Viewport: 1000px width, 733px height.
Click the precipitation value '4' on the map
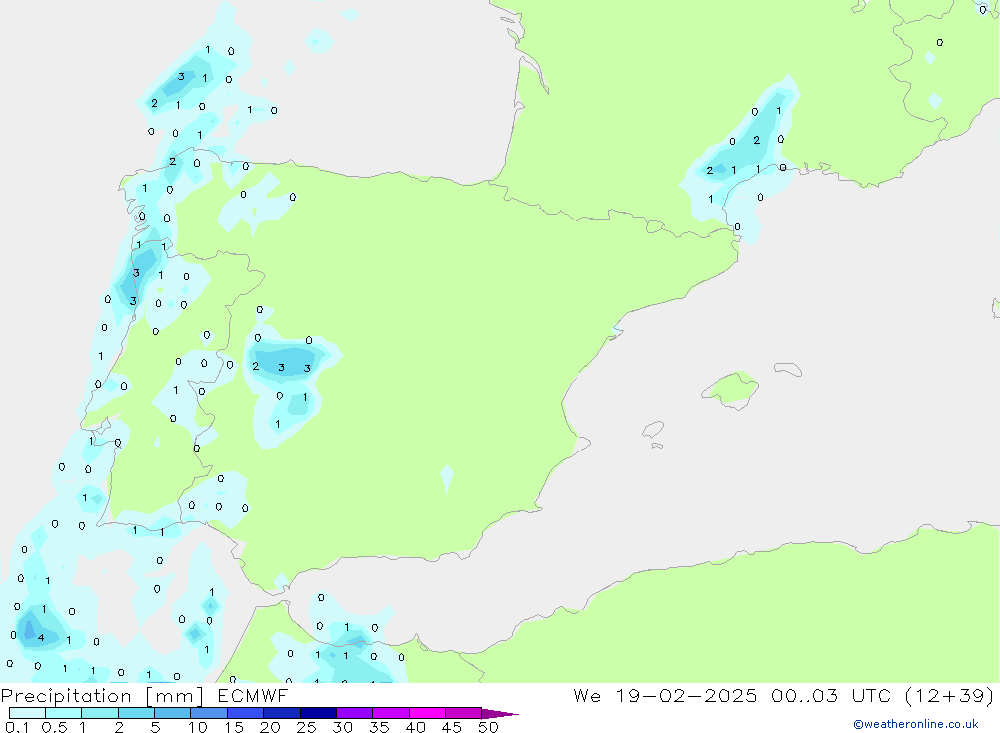[41, 637]
